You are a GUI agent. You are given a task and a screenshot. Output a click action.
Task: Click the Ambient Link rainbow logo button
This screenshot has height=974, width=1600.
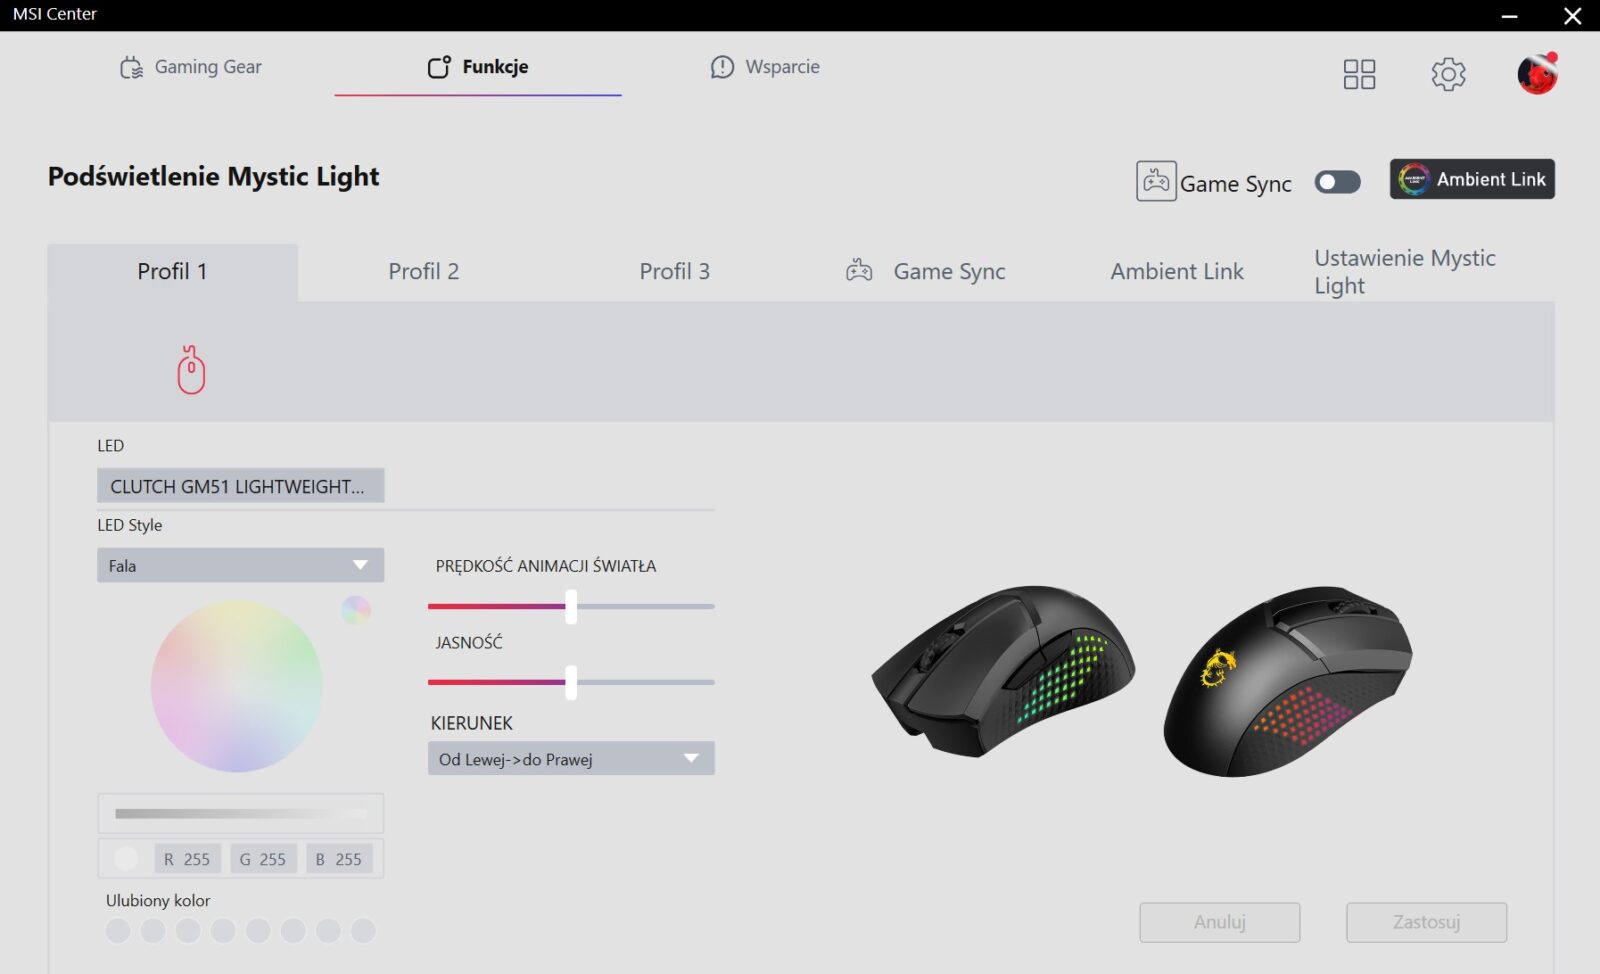point(1472,179)
